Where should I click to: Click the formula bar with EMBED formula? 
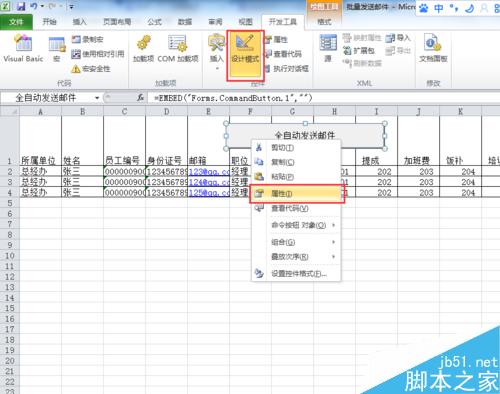pyautogui.click(x=323, y=98)
